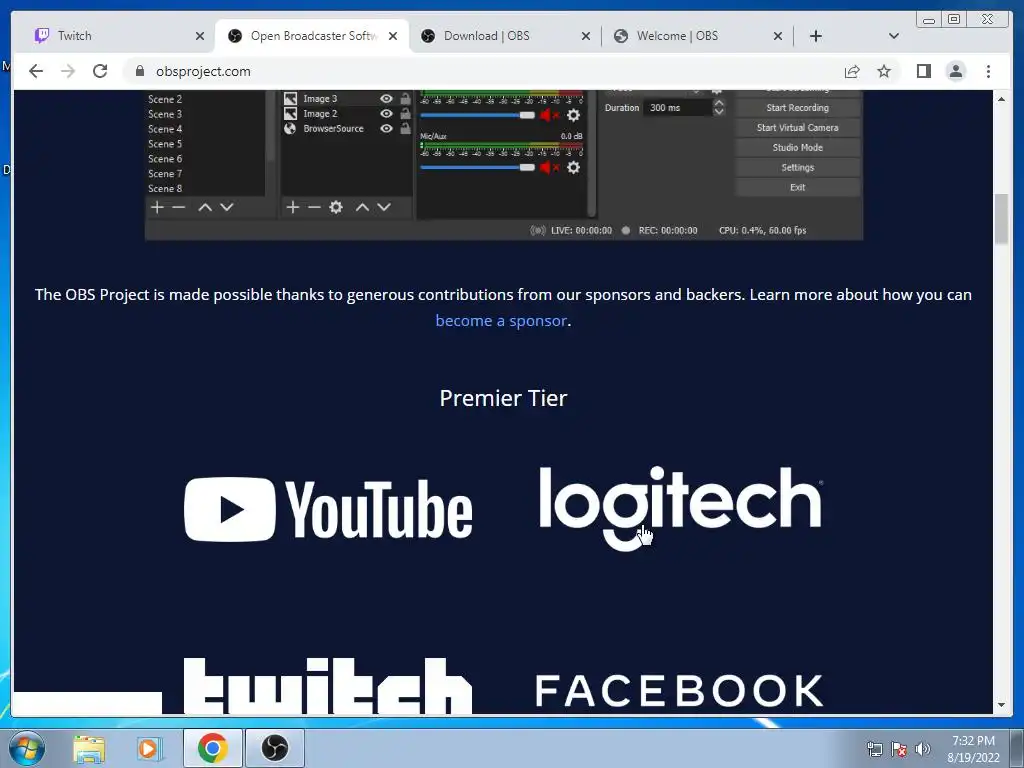The image size is (1024, 768).
Task: Click Start Virtual Camera in the OBS preview
Action: click(x=797, y=128)
